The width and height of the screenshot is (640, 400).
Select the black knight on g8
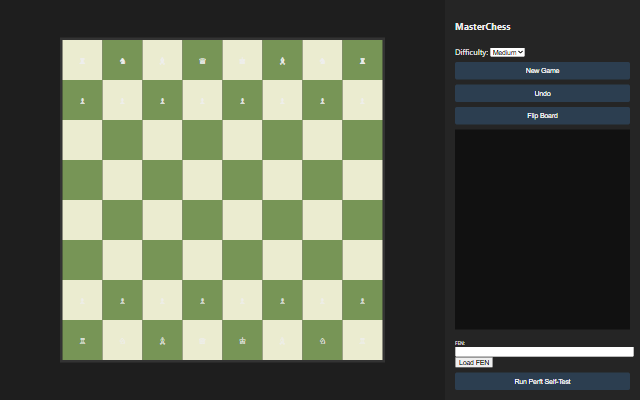tap(322, 60)
